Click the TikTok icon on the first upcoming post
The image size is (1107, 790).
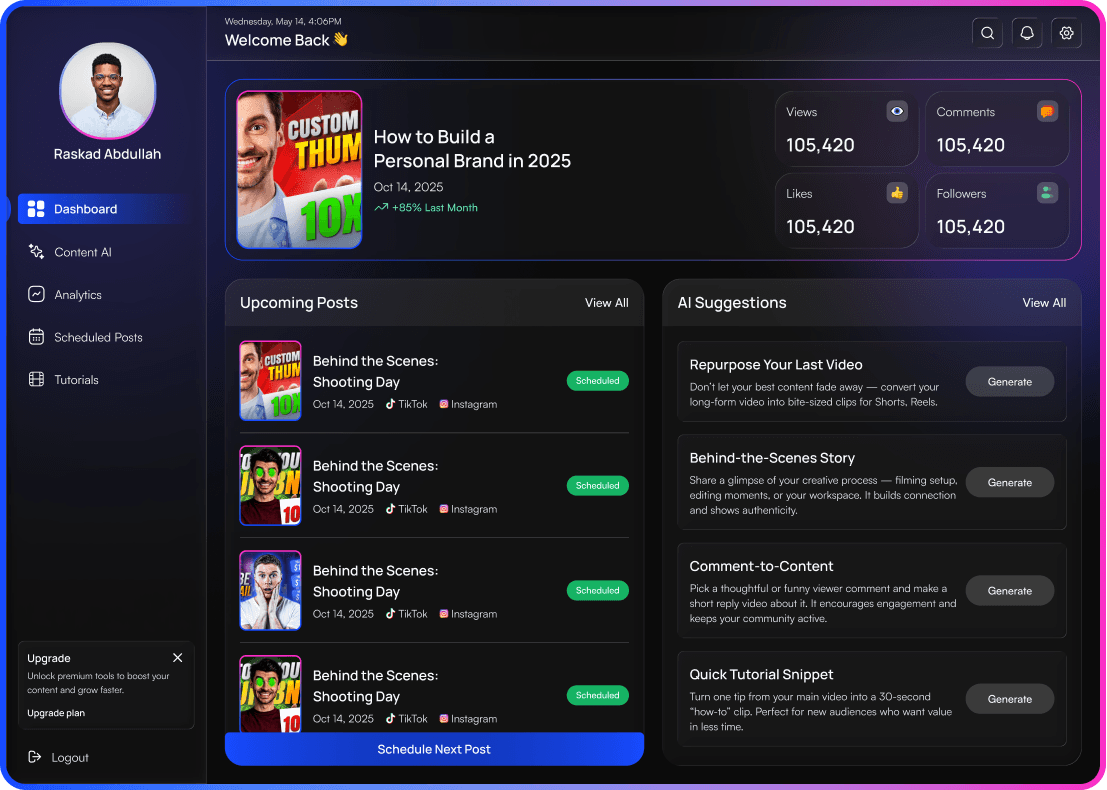390,404
